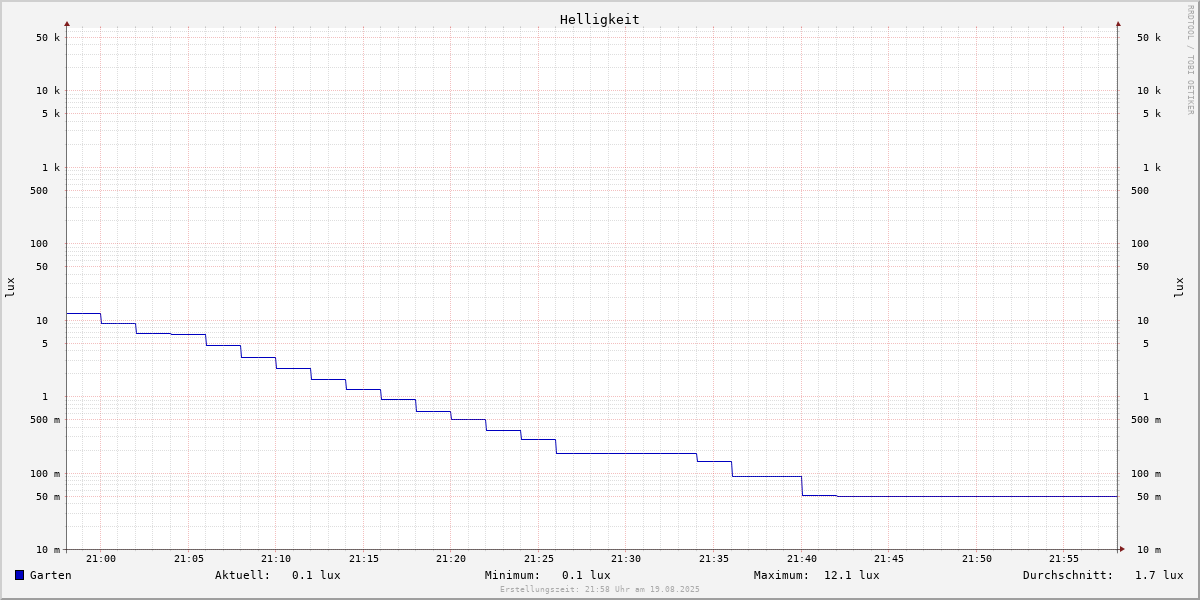Select the "Durchschnitt:" legend label

coord(1068,575)
